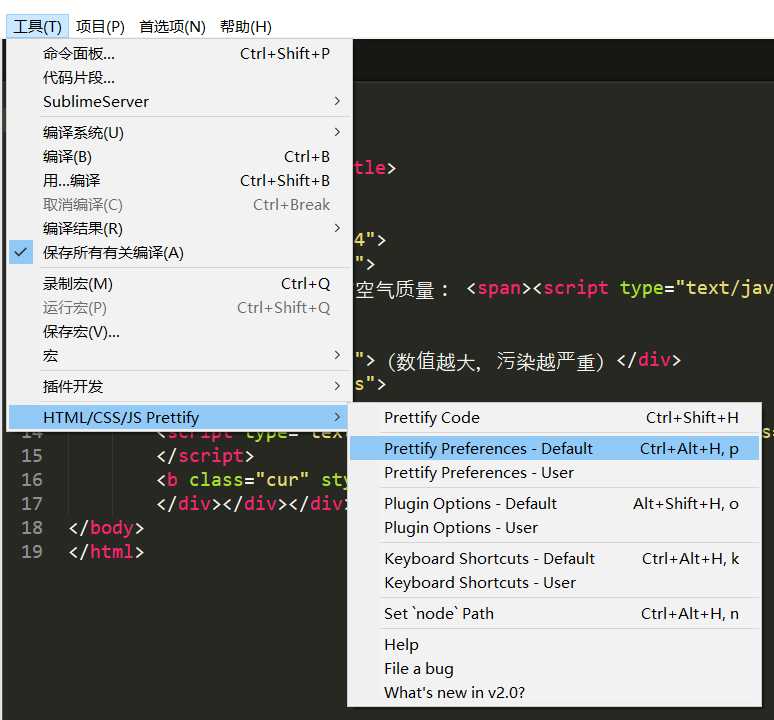
Task: Open HTML/CSS/JS Prettify submenu
Action: 179,417
